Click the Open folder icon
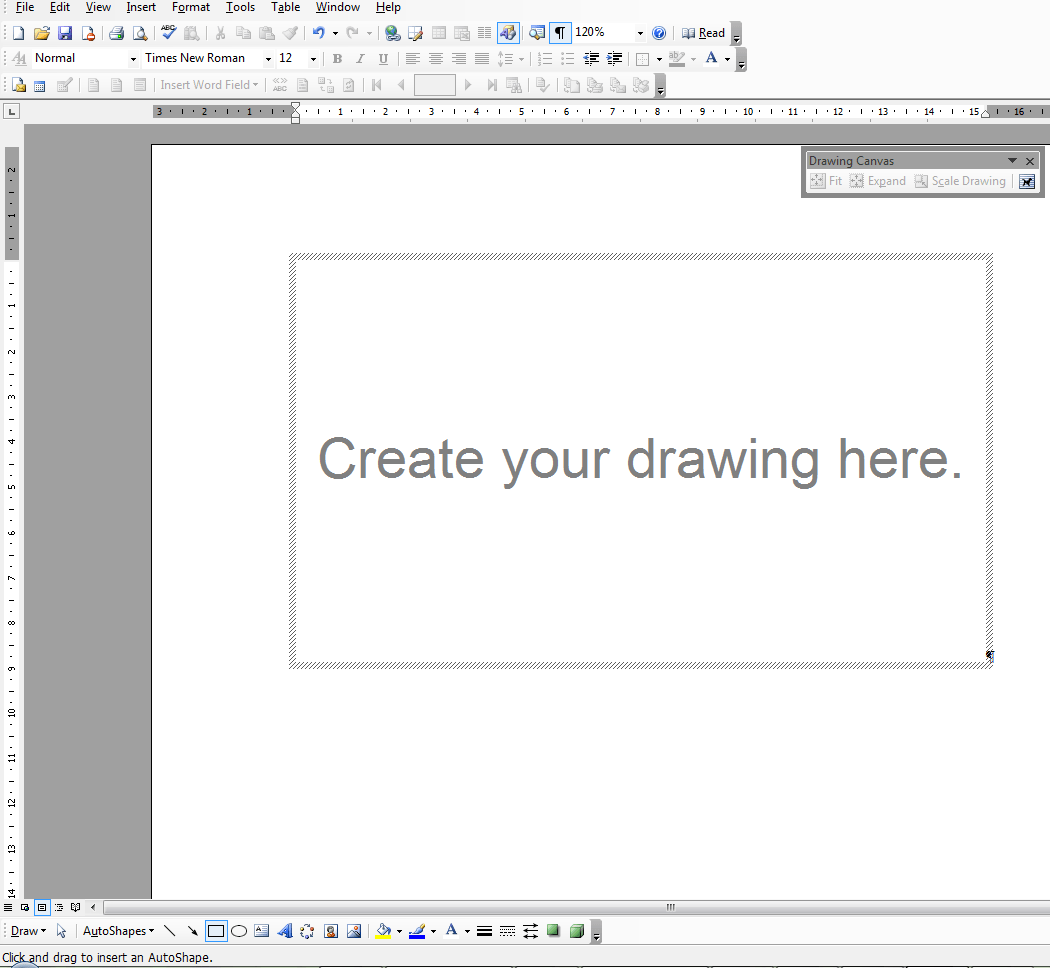Screen dimensions: 1050x968 (42, 33)
